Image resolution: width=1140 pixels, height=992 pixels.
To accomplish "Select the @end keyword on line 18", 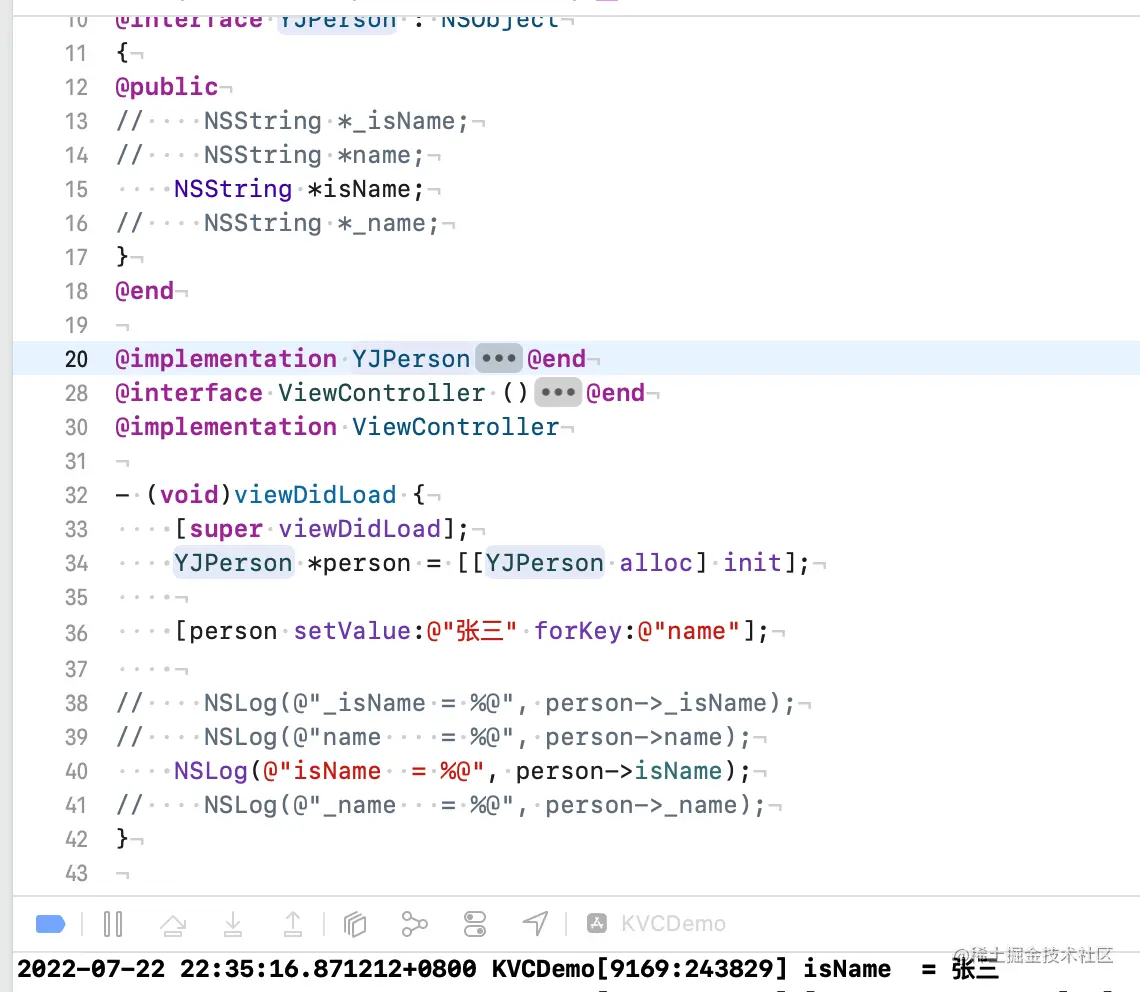I will tap(144, 290).
